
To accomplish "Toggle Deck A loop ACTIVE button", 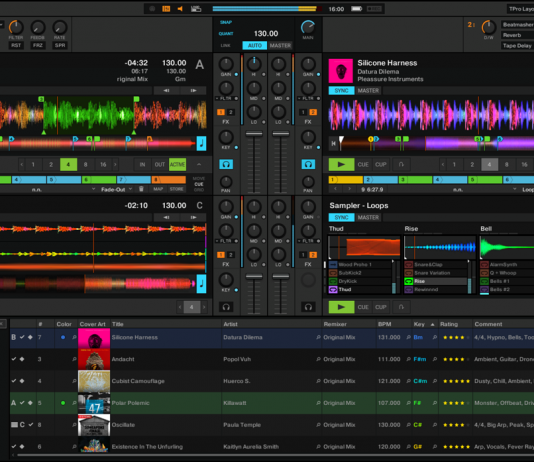I will click(x=177, y=164).
